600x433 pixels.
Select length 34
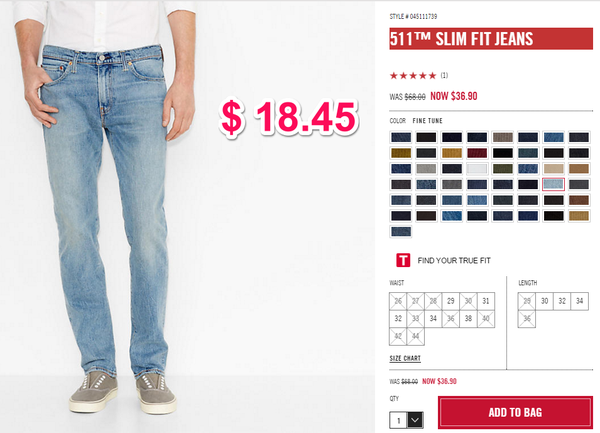[580, 301]
